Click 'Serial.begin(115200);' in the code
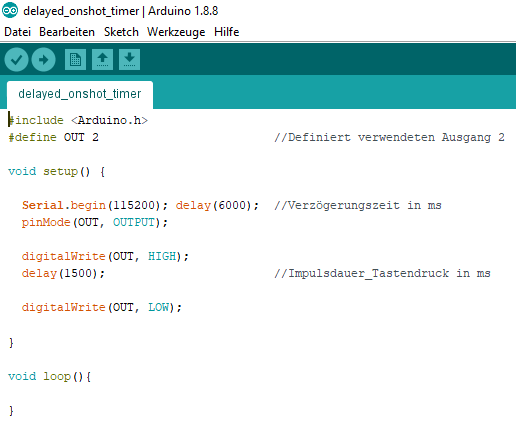The width and height of the screenshot is (516, 426). coord(95,205)
